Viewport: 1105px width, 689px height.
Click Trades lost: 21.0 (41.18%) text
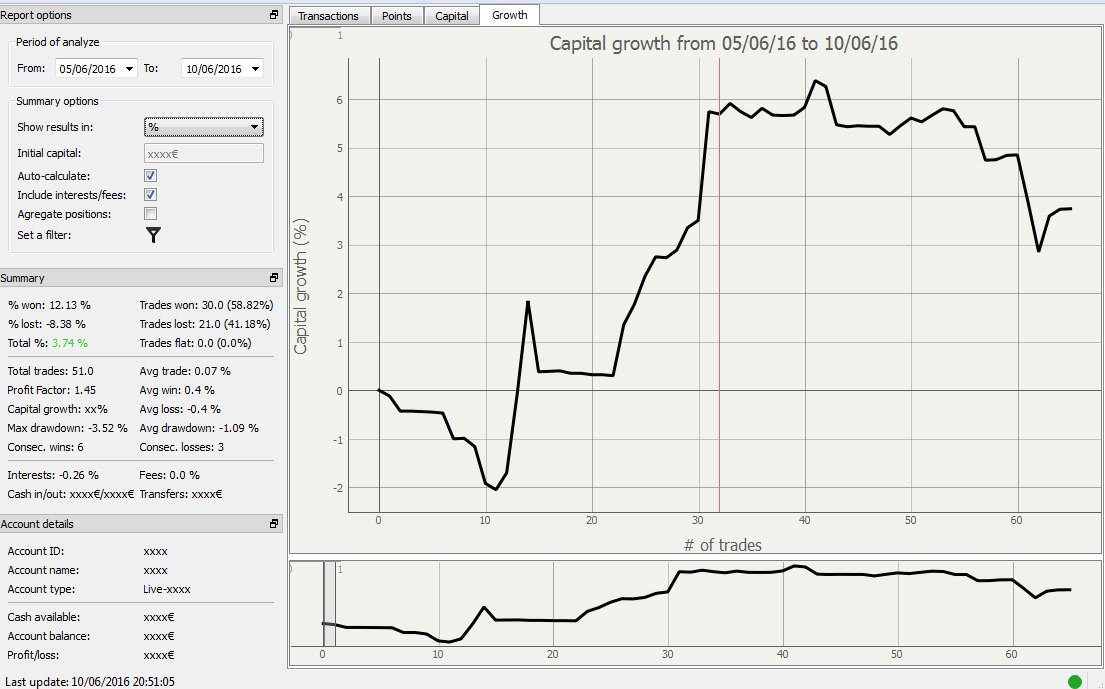click(205, 324)
